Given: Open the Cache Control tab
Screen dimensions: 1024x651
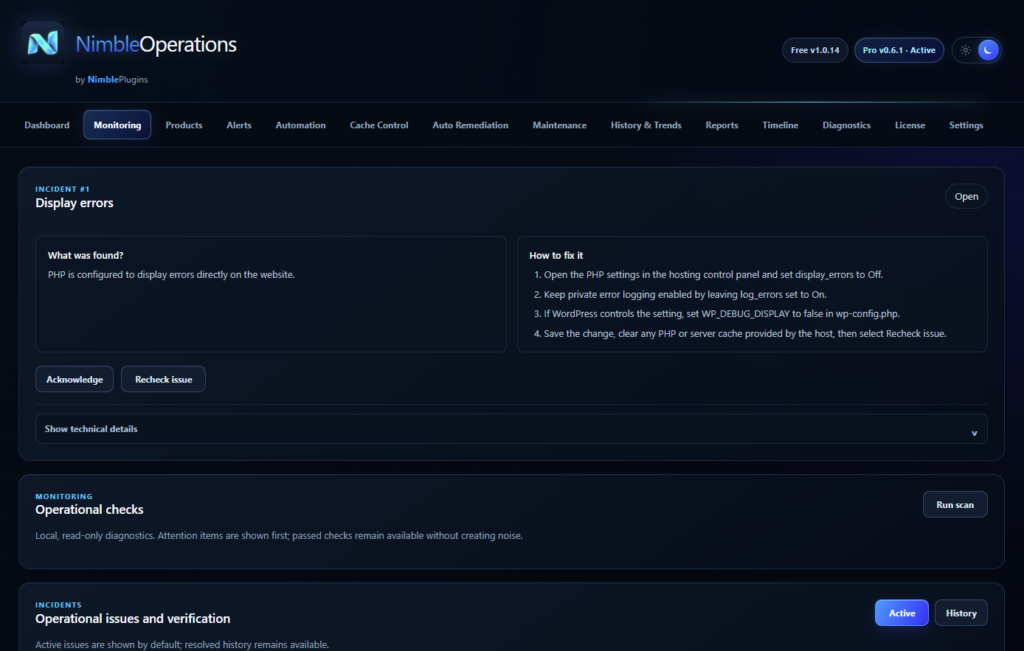Looking at the screenshot, I should tap(379, 125).
